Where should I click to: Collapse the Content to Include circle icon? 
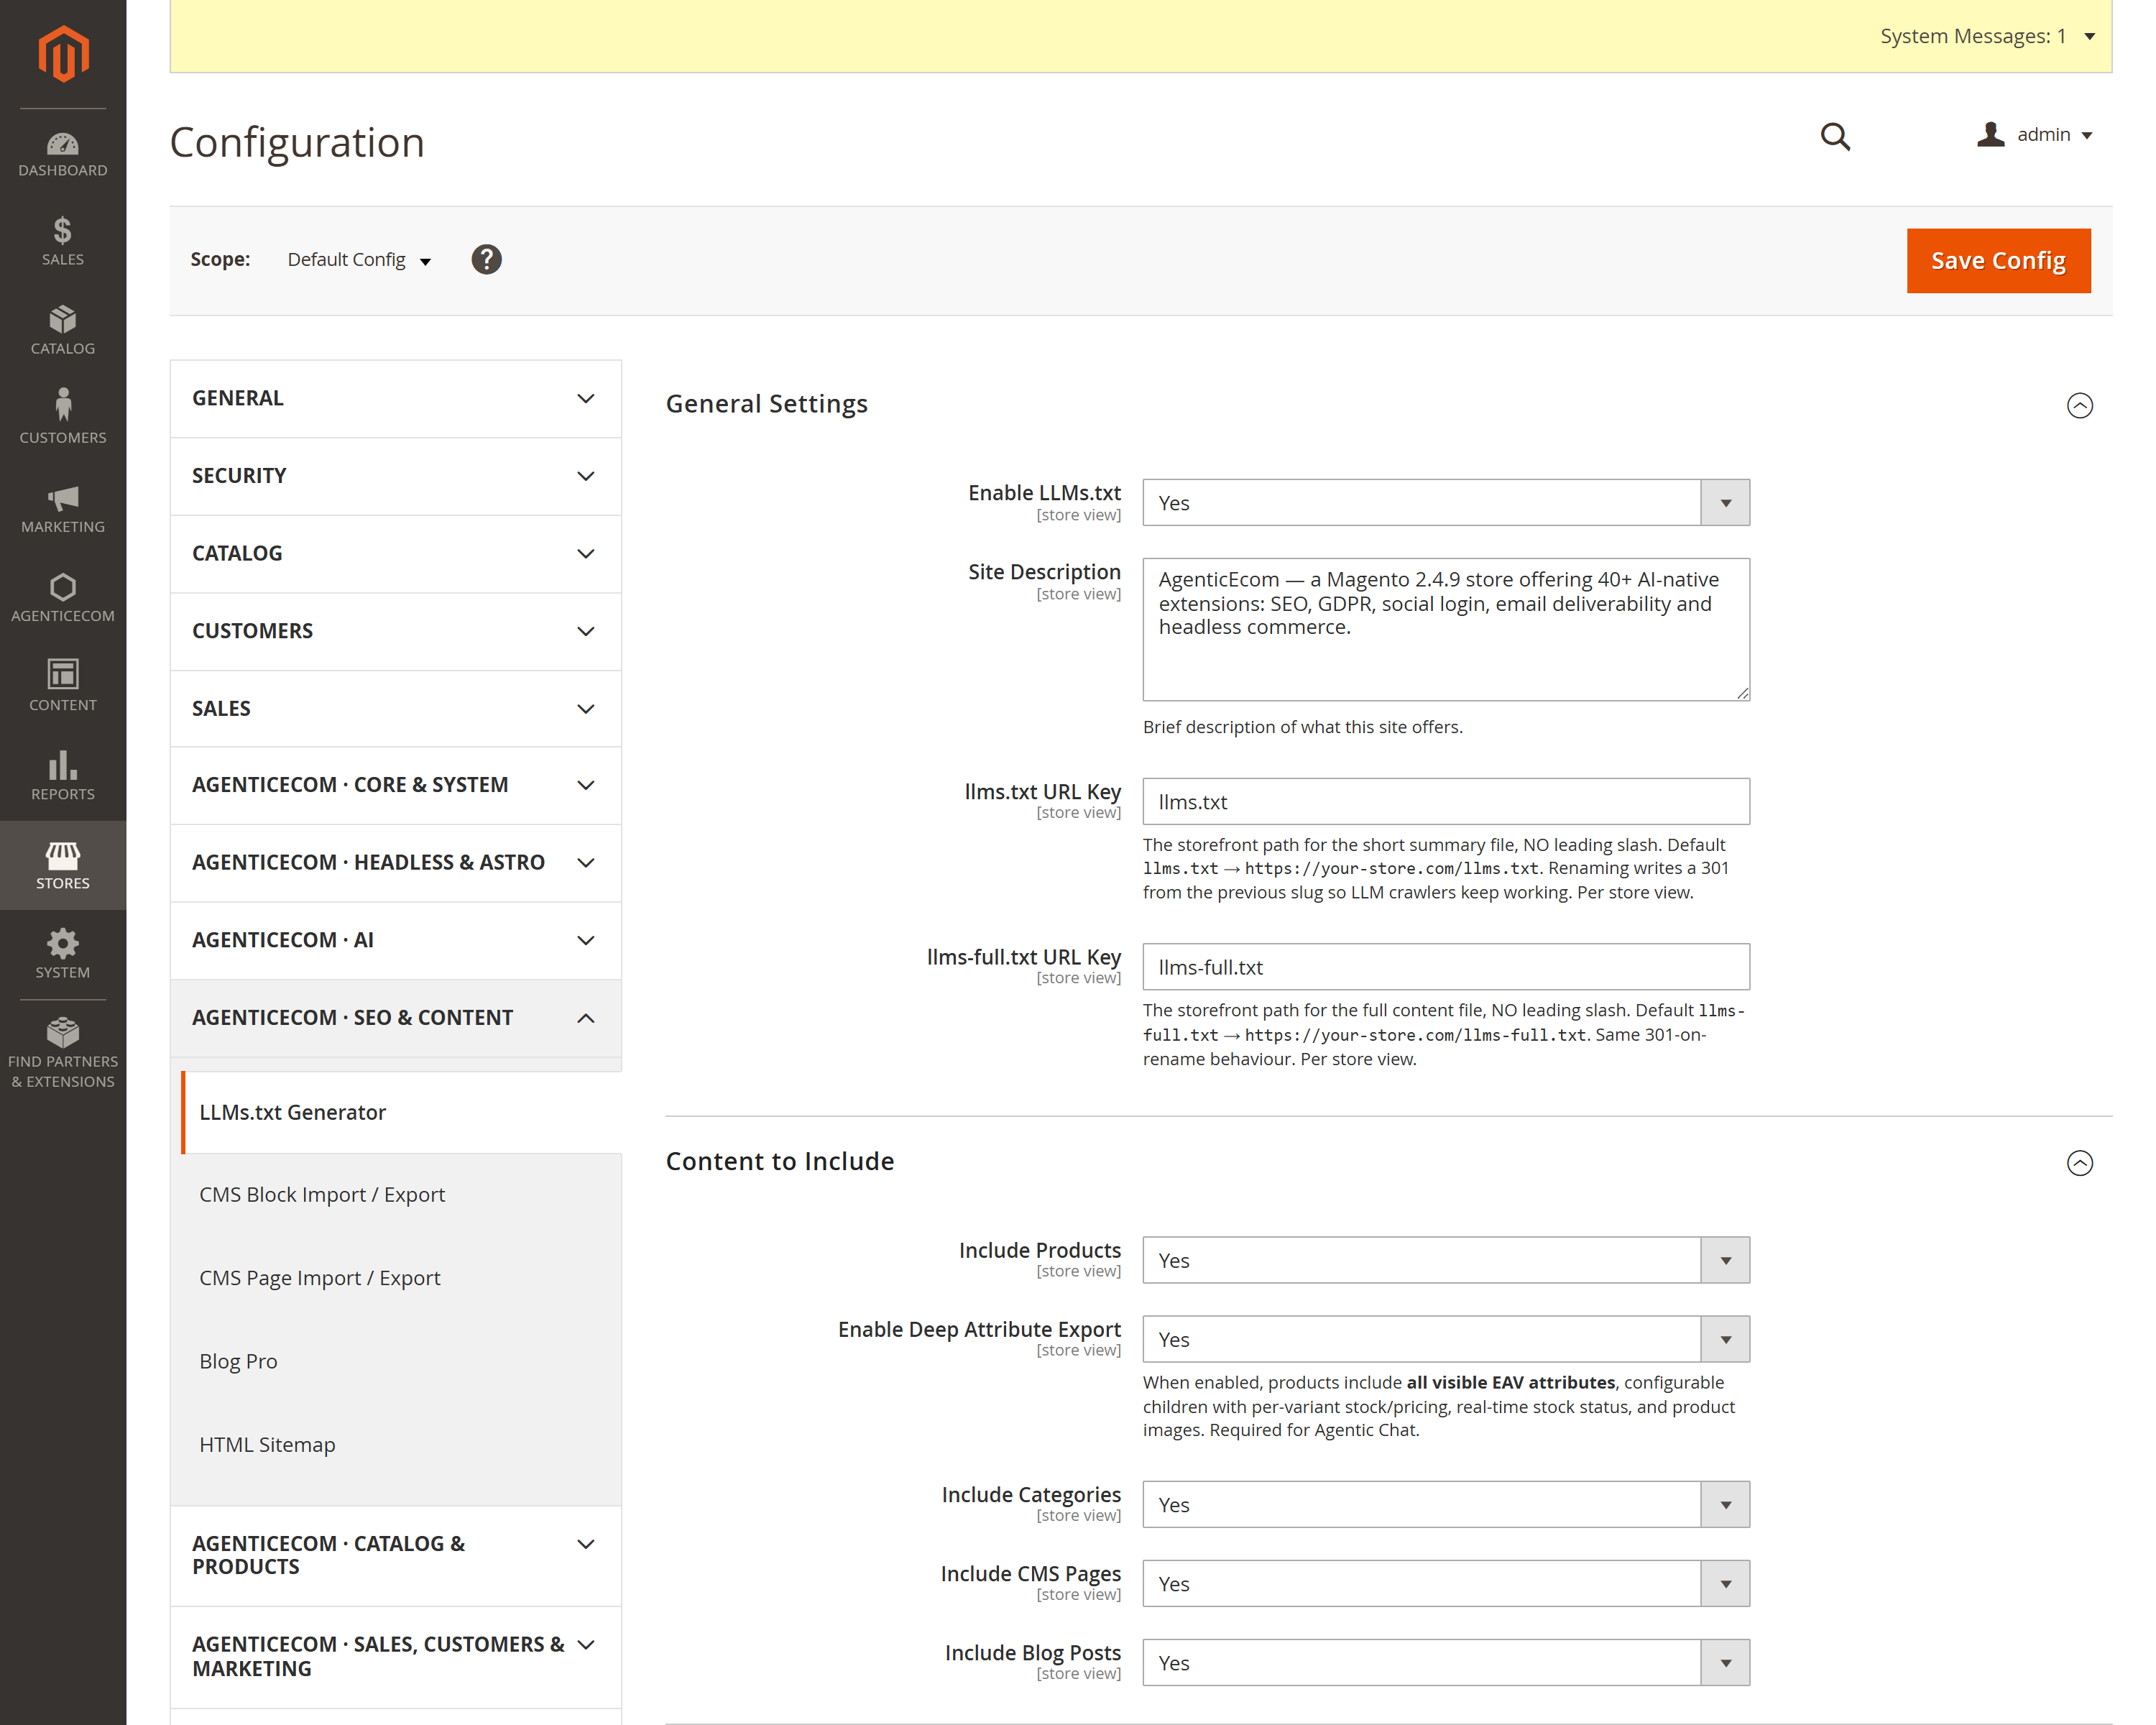(2080, 1162)
